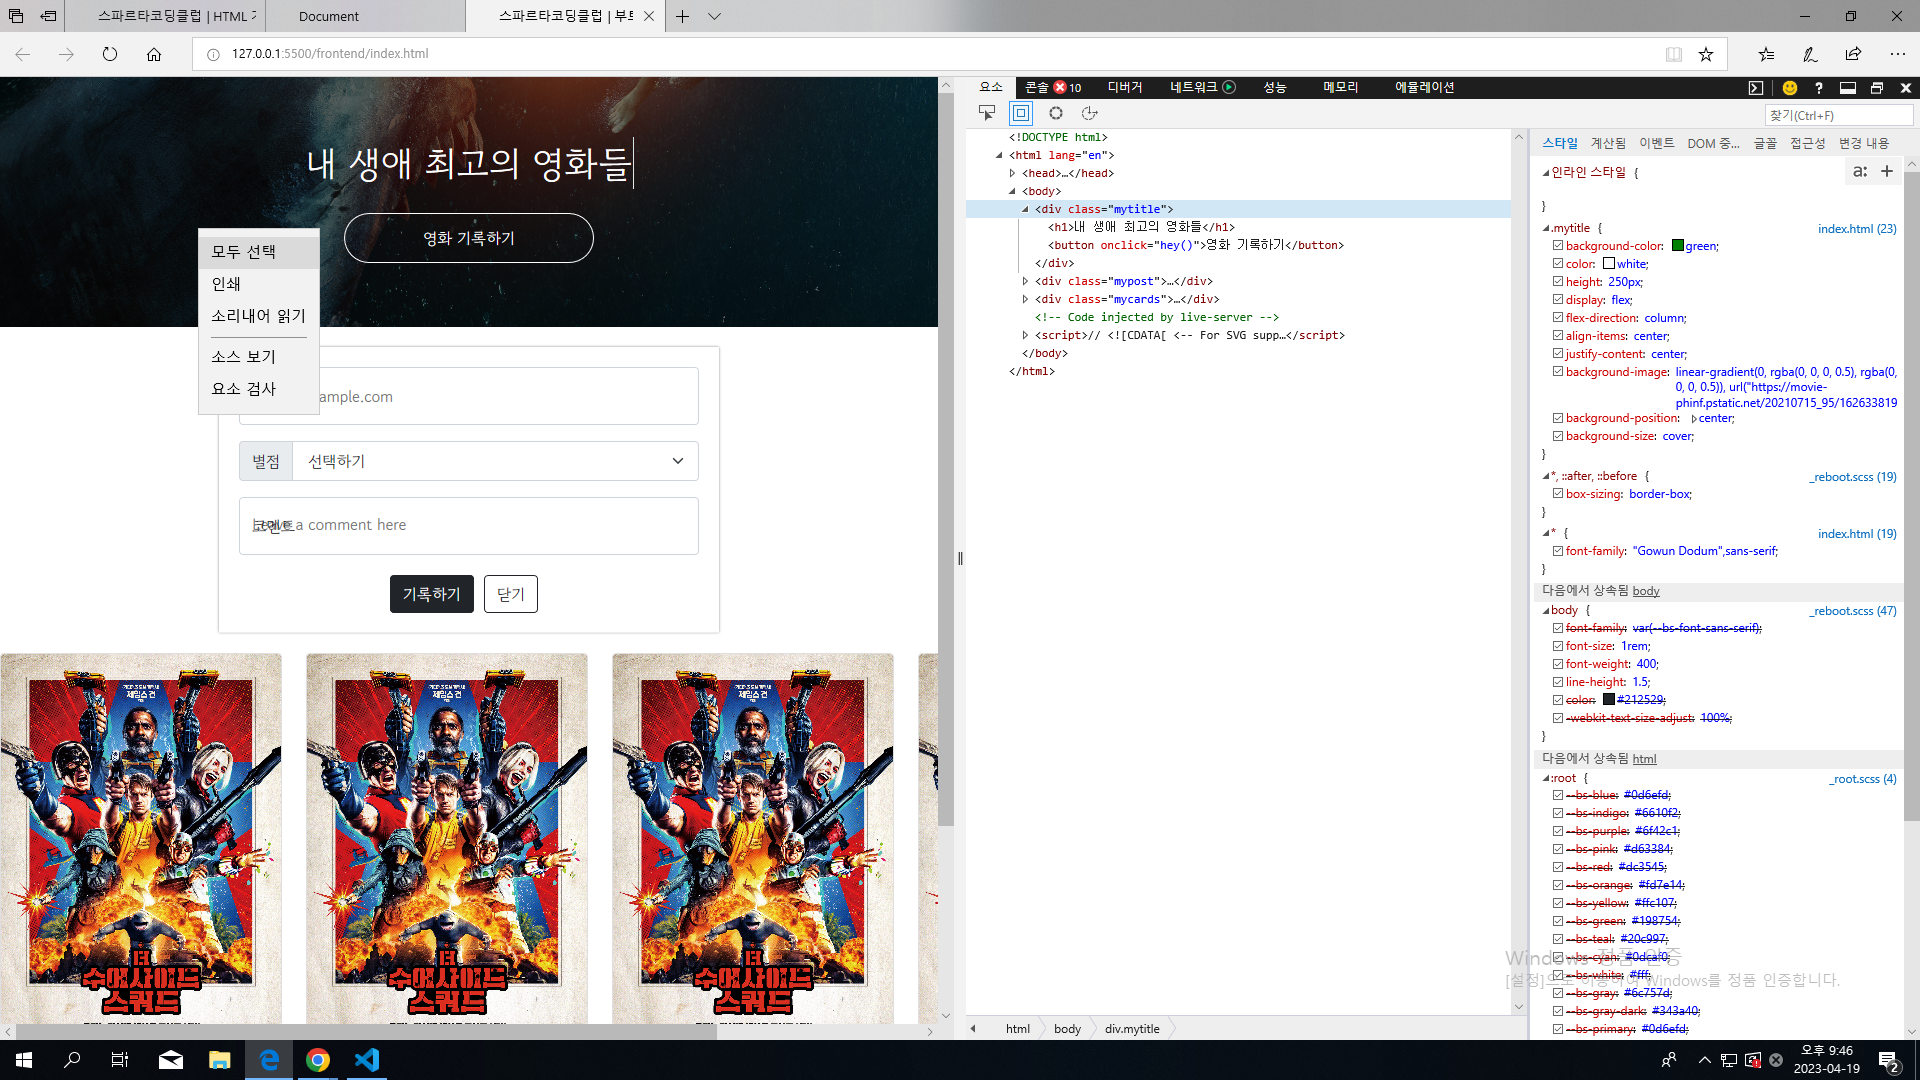Toggle DOM element highlighting box icon

[x=1021, y=113]
